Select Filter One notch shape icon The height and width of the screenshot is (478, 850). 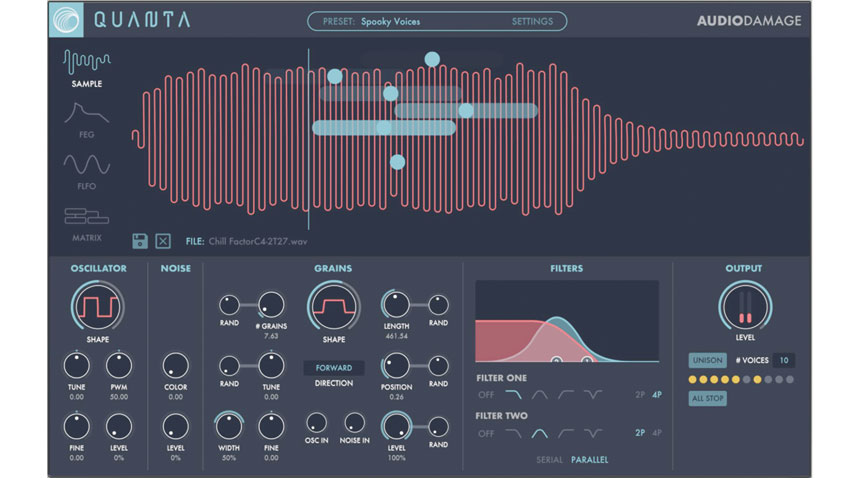pos(593,395)
